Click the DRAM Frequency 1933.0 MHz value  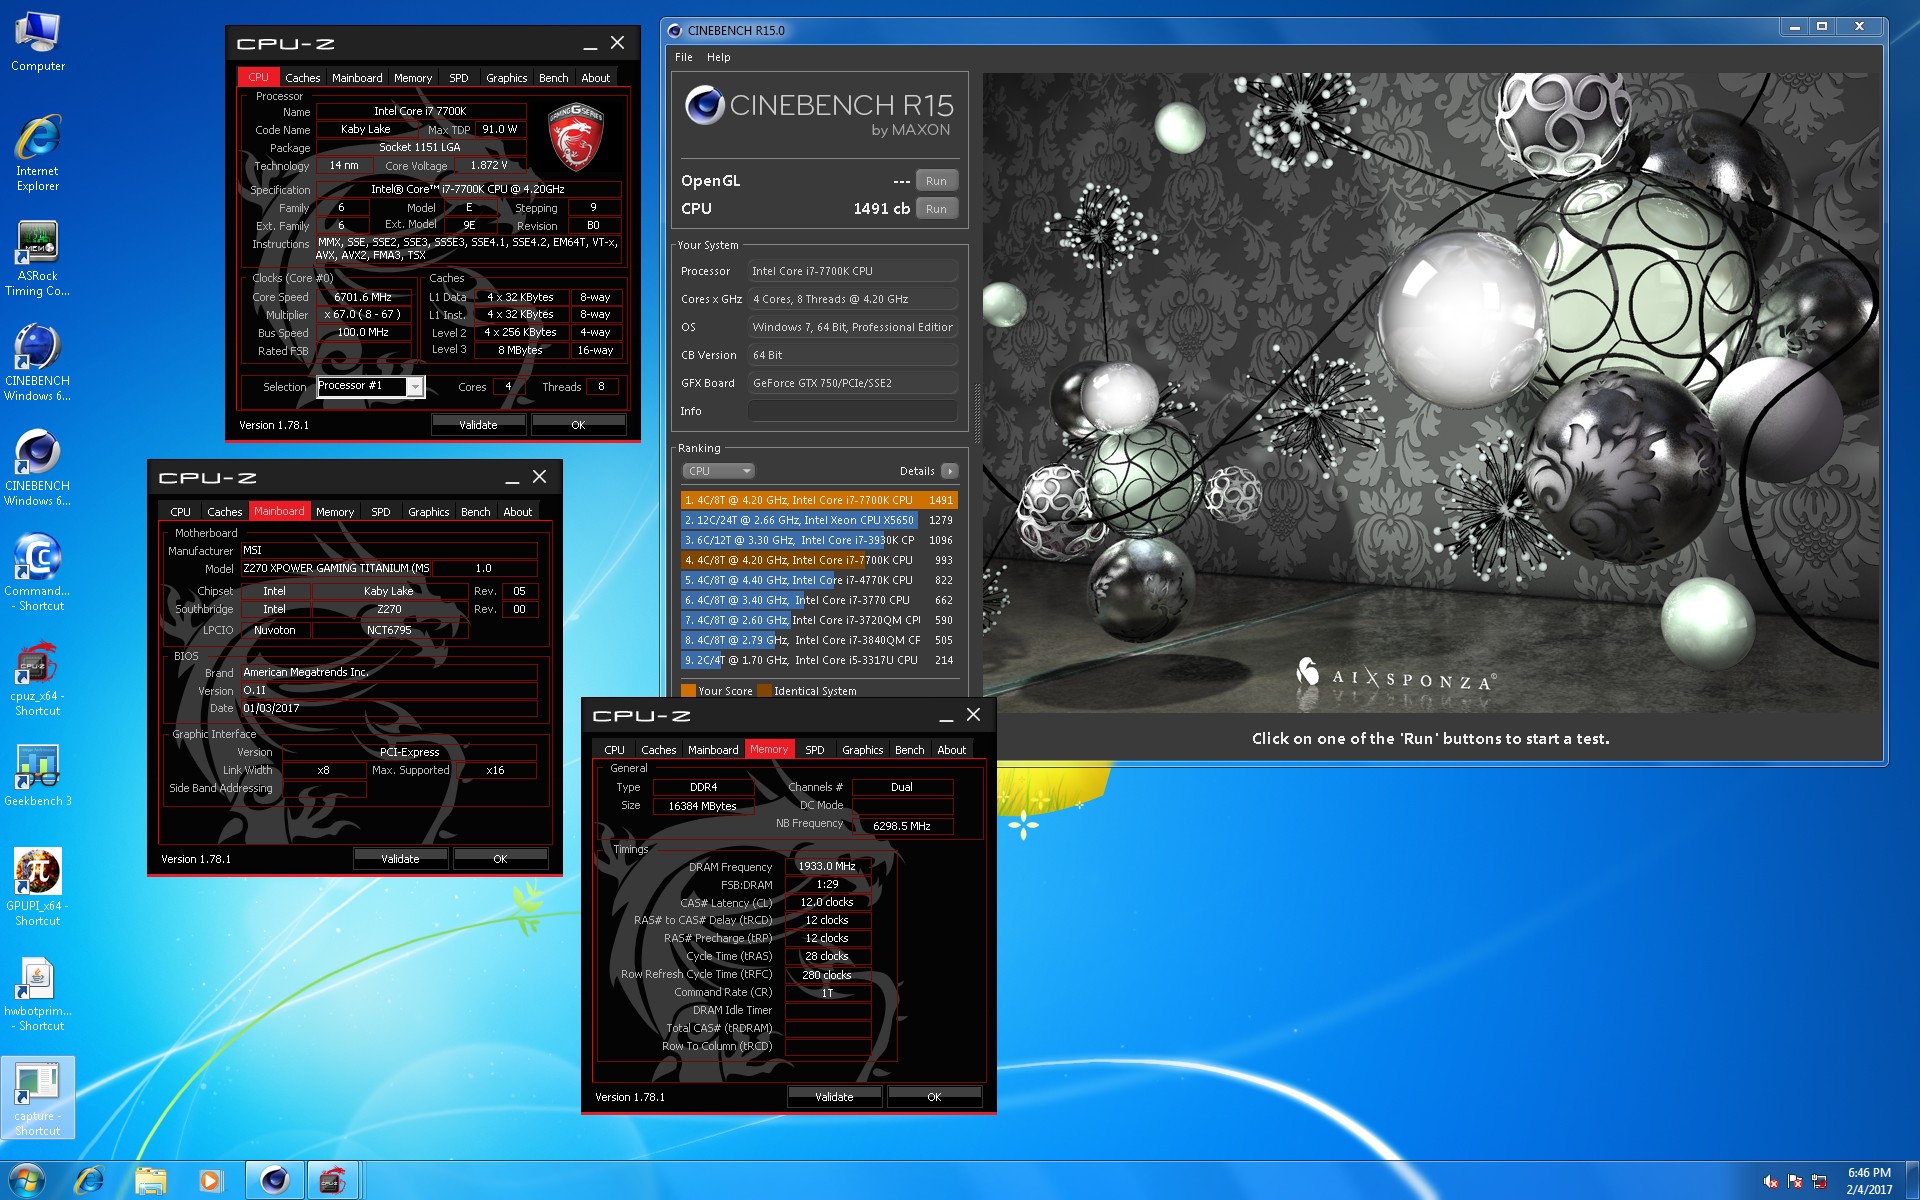coord(827,866)
